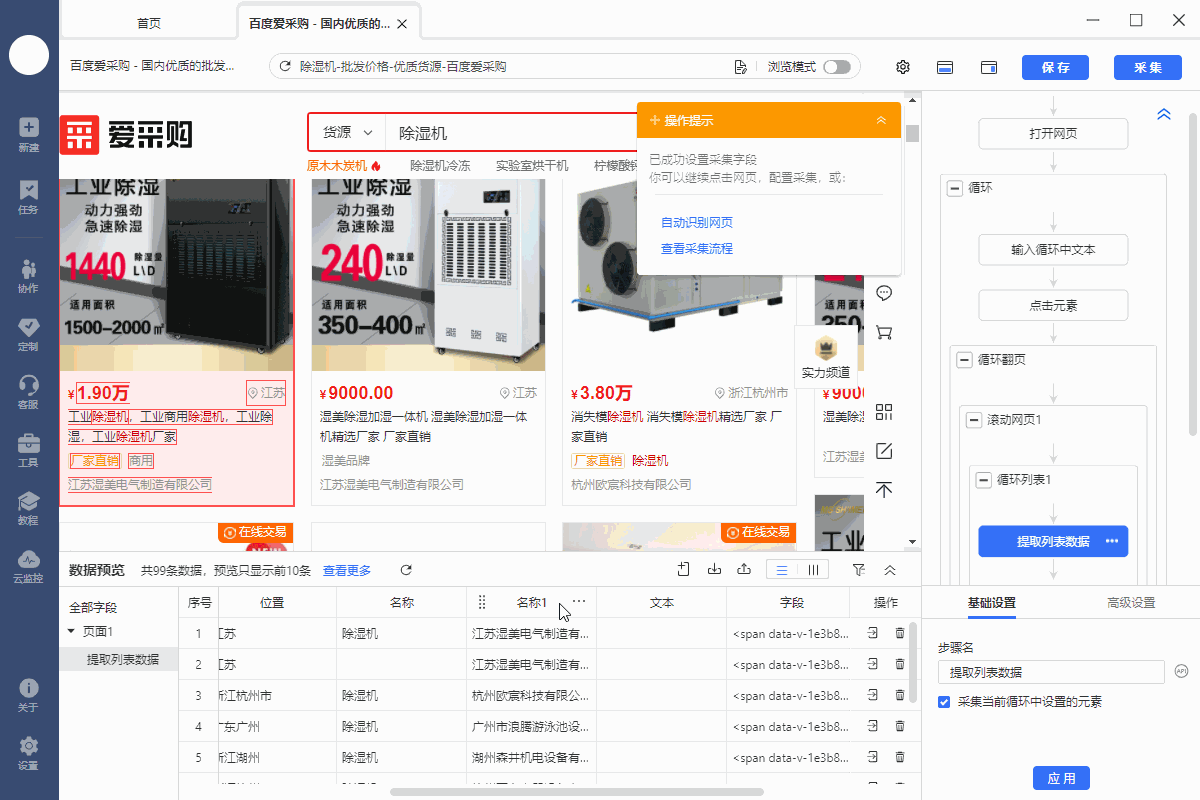Click the user avatar circle
Image resolution: width=1200 pixels, height=800 pixels.
(29, 55)
